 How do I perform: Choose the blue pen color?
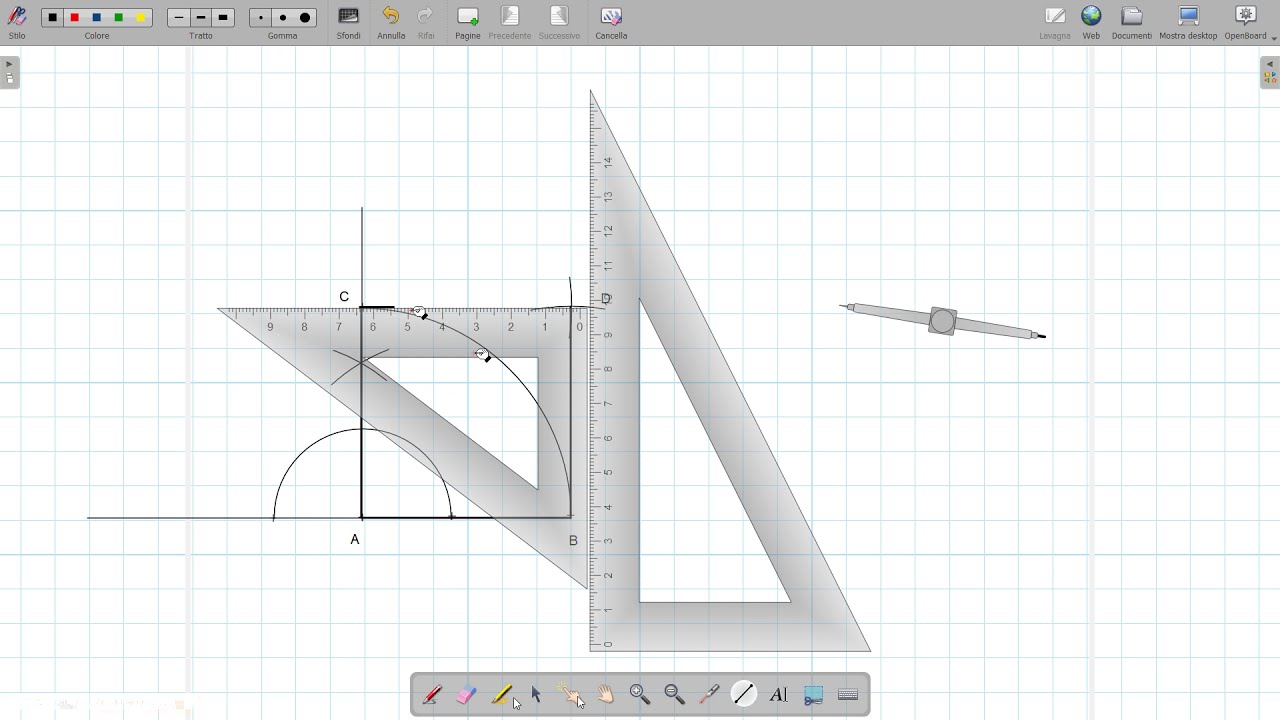(97, 18)
